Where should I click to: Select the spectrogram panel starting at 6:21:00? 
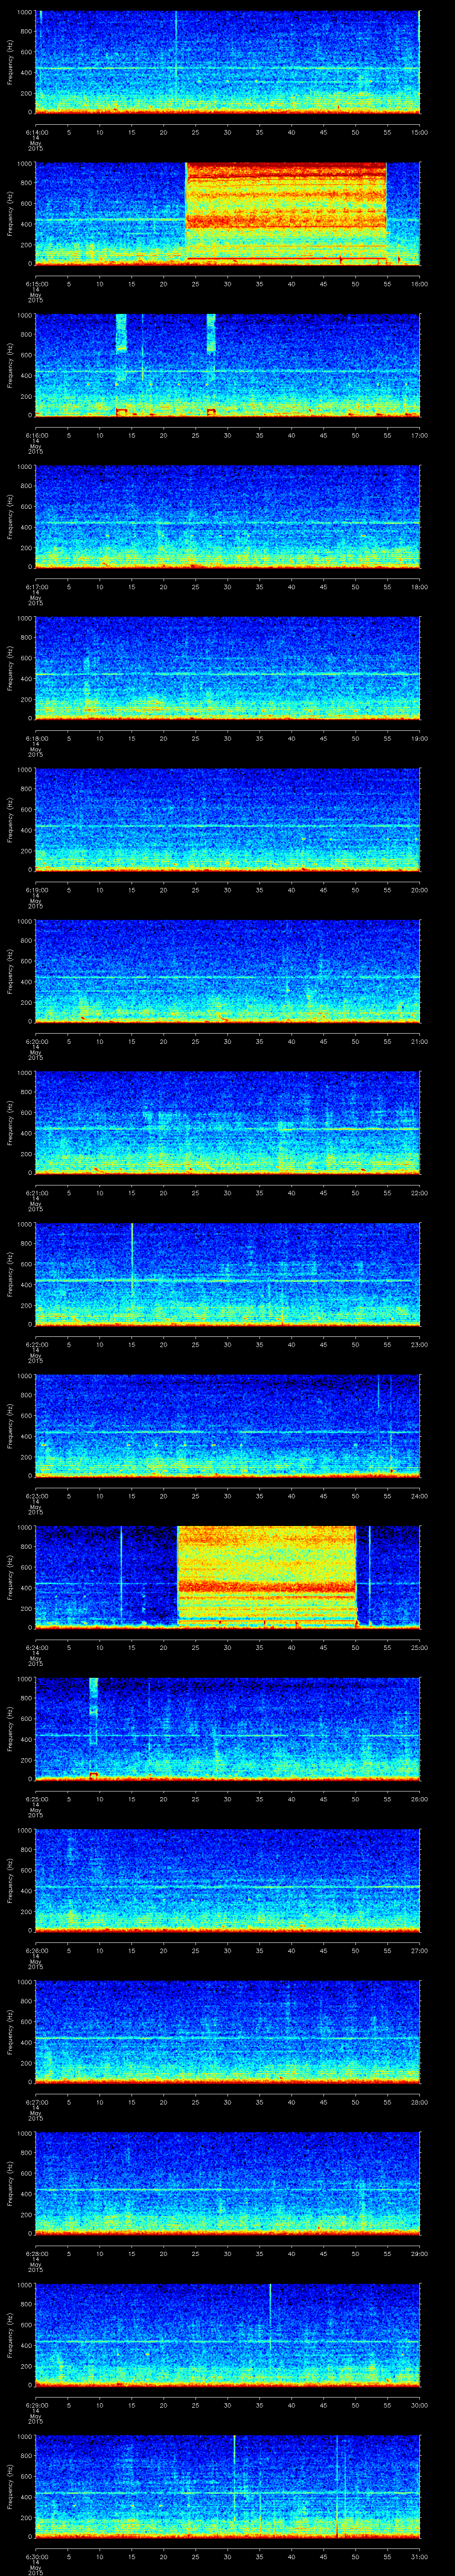[x=228, y=1123]
